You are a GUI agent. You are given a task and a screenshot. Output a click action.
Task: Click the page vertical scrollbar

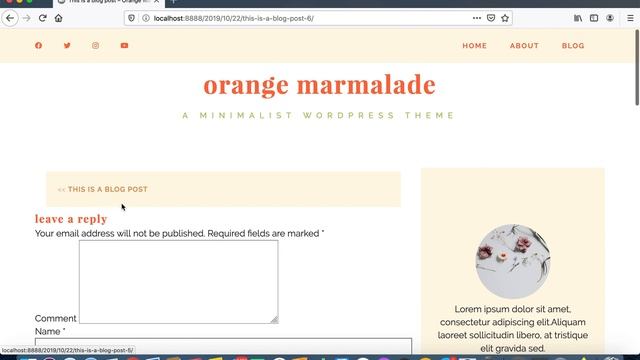click(x=637, y=67)
